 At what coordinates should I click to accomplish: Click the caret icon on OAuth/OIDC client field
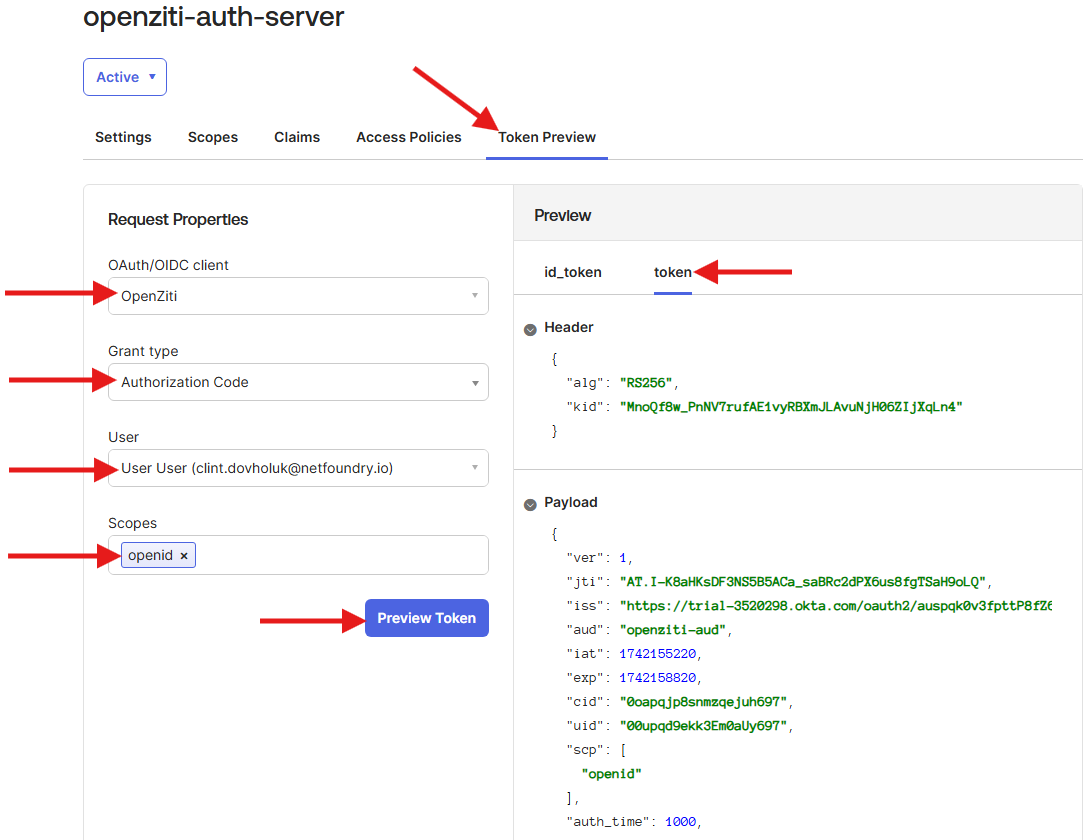click(x=474, y=295)
